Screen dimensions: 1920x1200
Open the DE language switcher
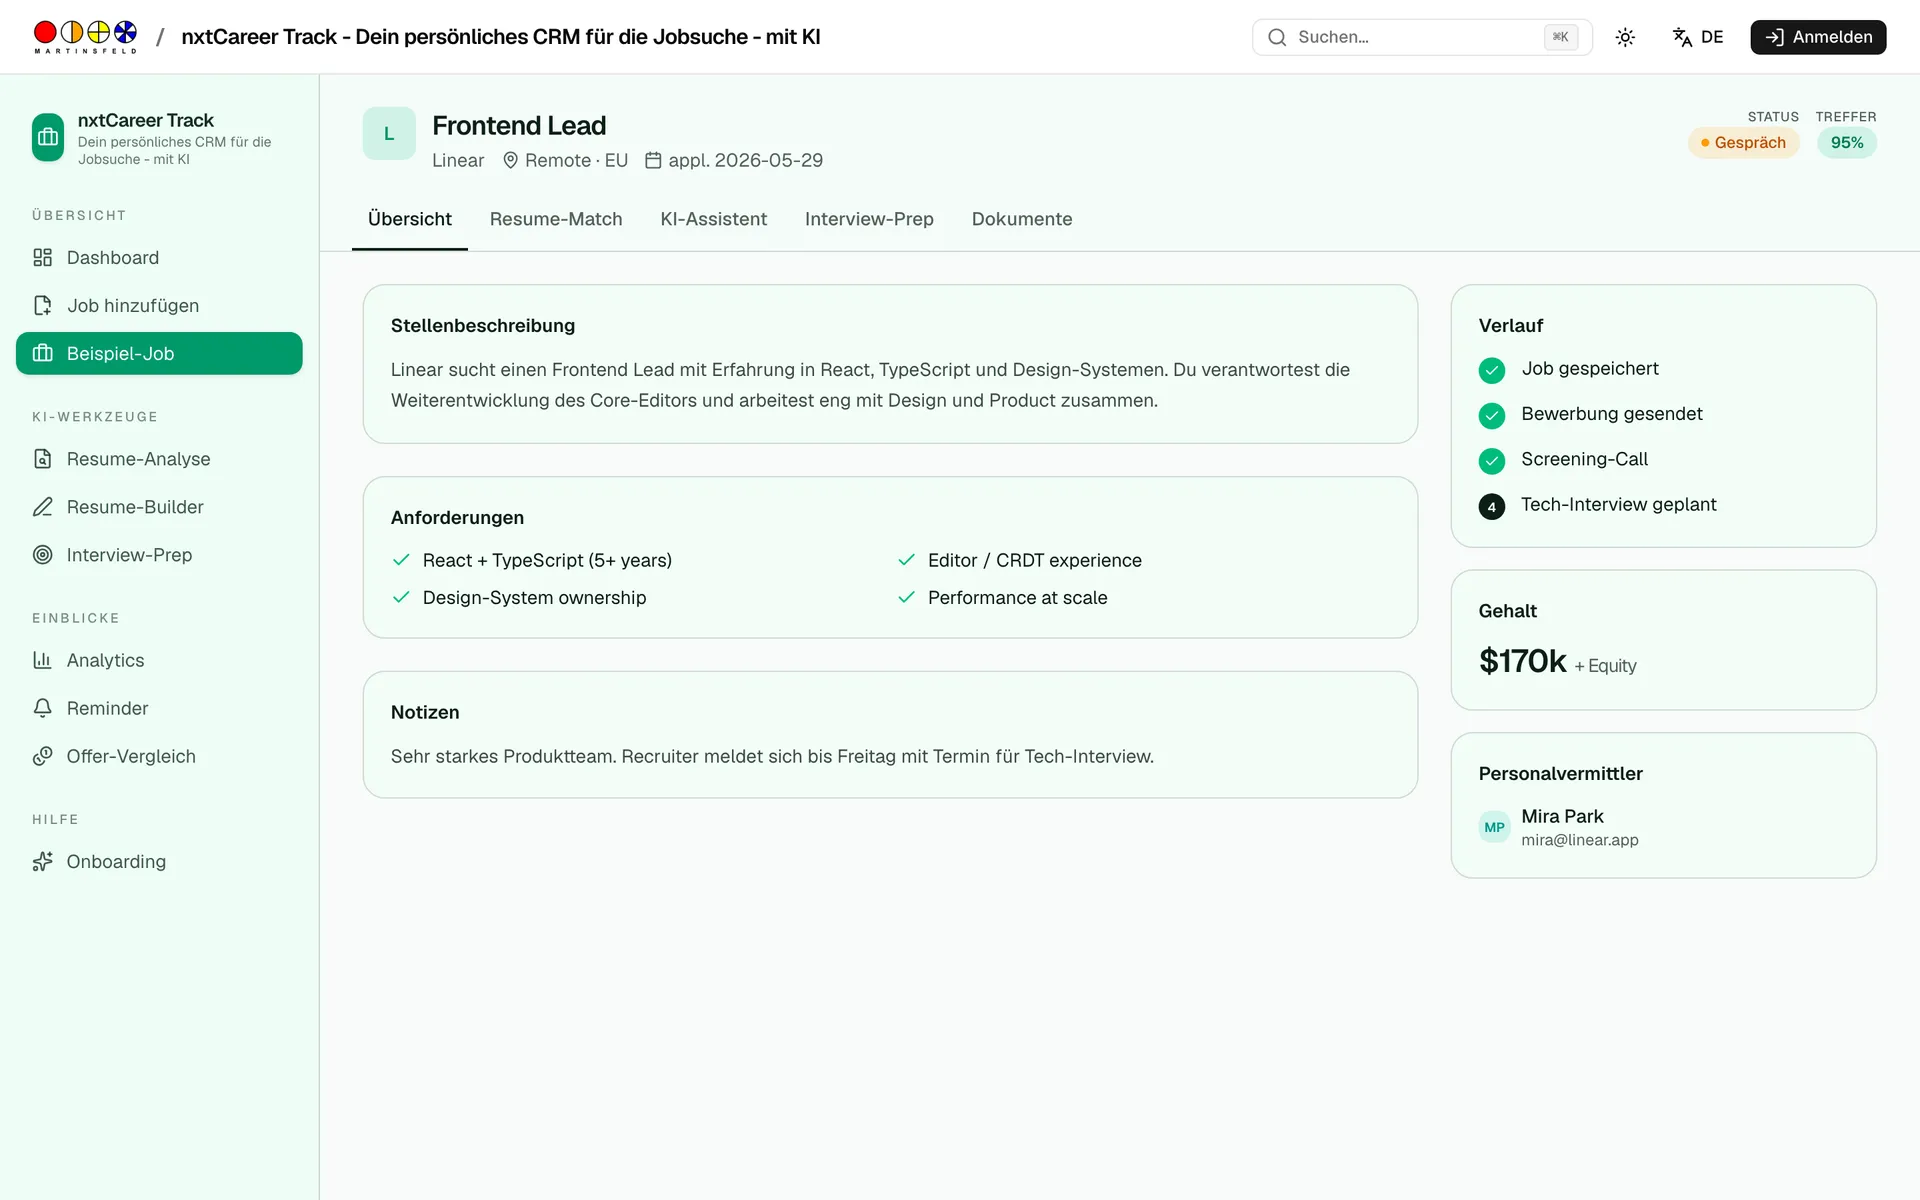(x=1698, y=37)
